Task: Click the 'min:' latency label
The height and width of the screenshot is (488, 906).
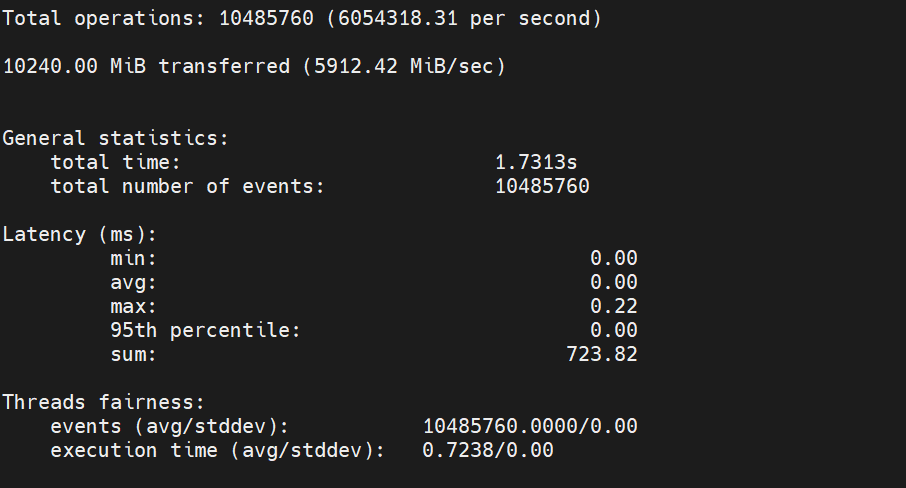Action: (x=133, y=258)
